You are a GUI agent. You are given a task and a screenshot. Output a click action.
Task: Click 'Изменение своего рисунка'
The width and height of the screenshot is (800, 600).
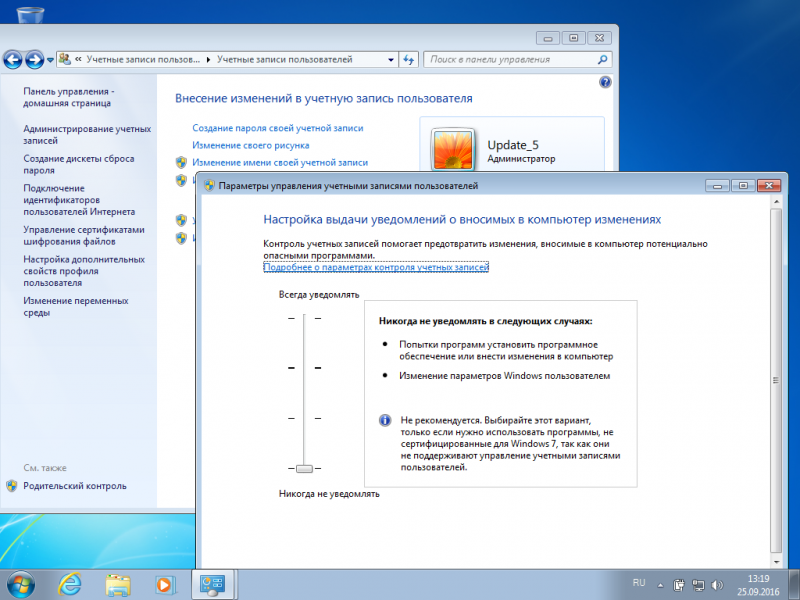tap(251, 145)
